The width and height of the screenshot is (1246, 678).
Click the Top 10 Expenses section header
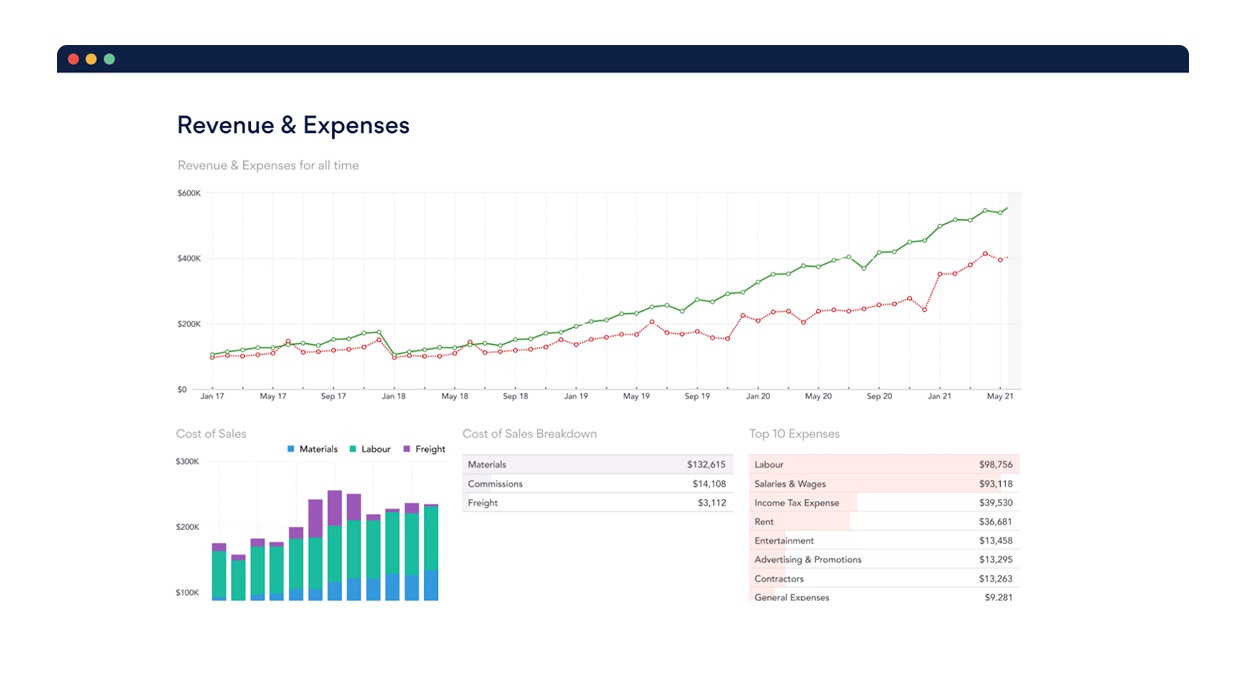(794, 433)
